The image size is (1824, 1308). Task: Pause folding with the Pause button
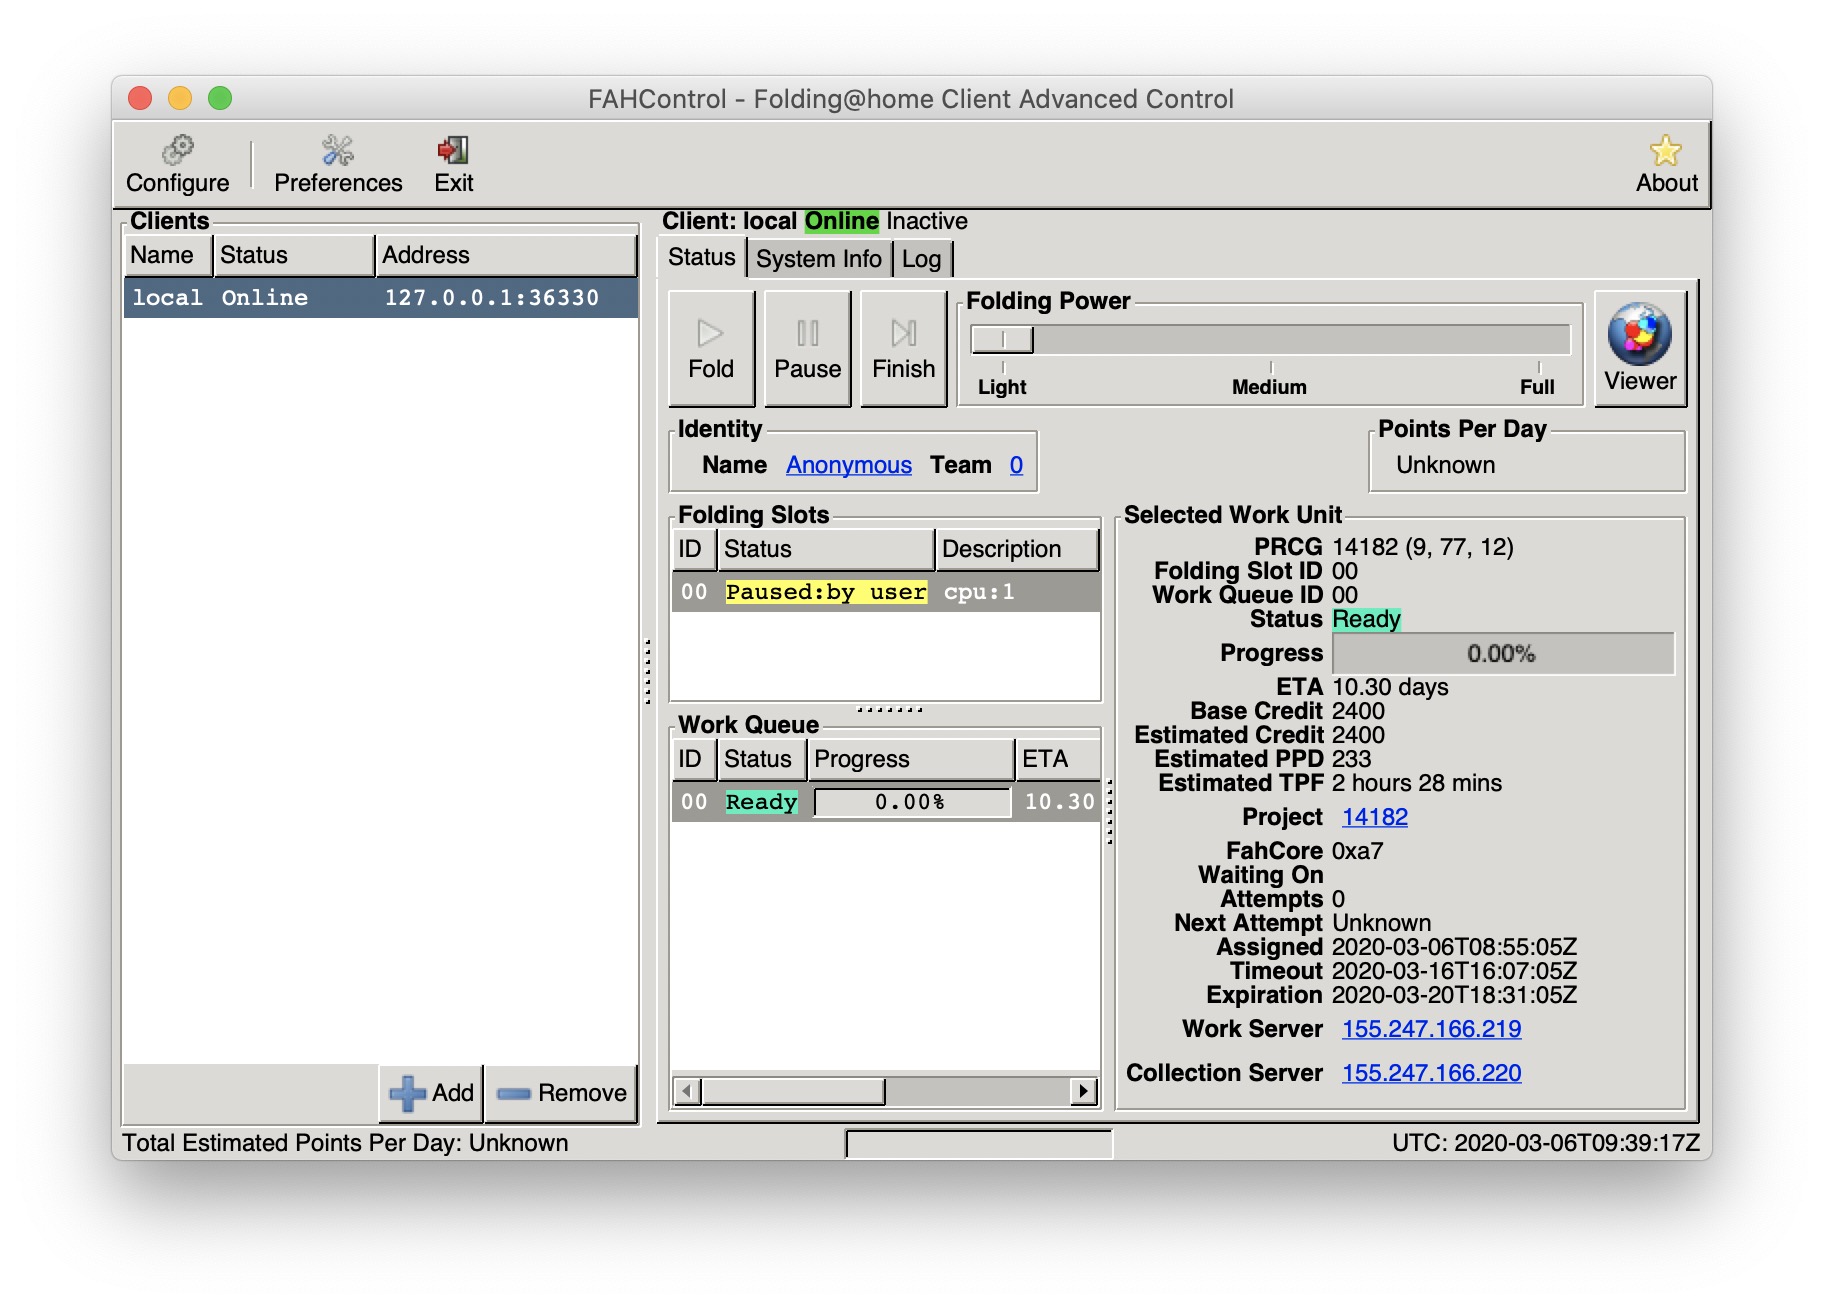[807, 348]
